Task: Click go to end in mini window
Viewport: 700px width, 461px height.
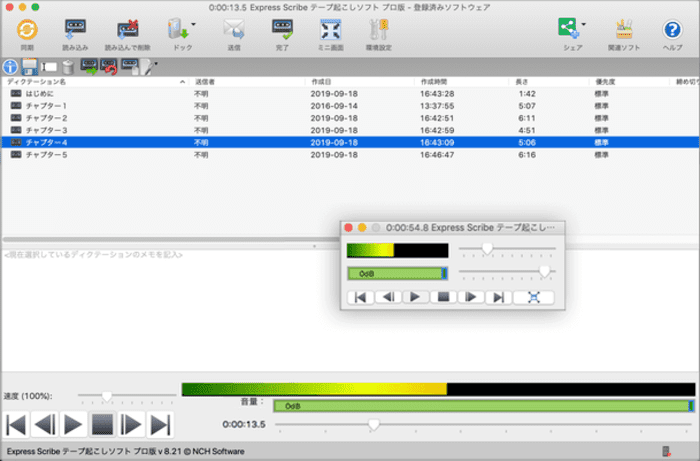Action: (499, 297)
